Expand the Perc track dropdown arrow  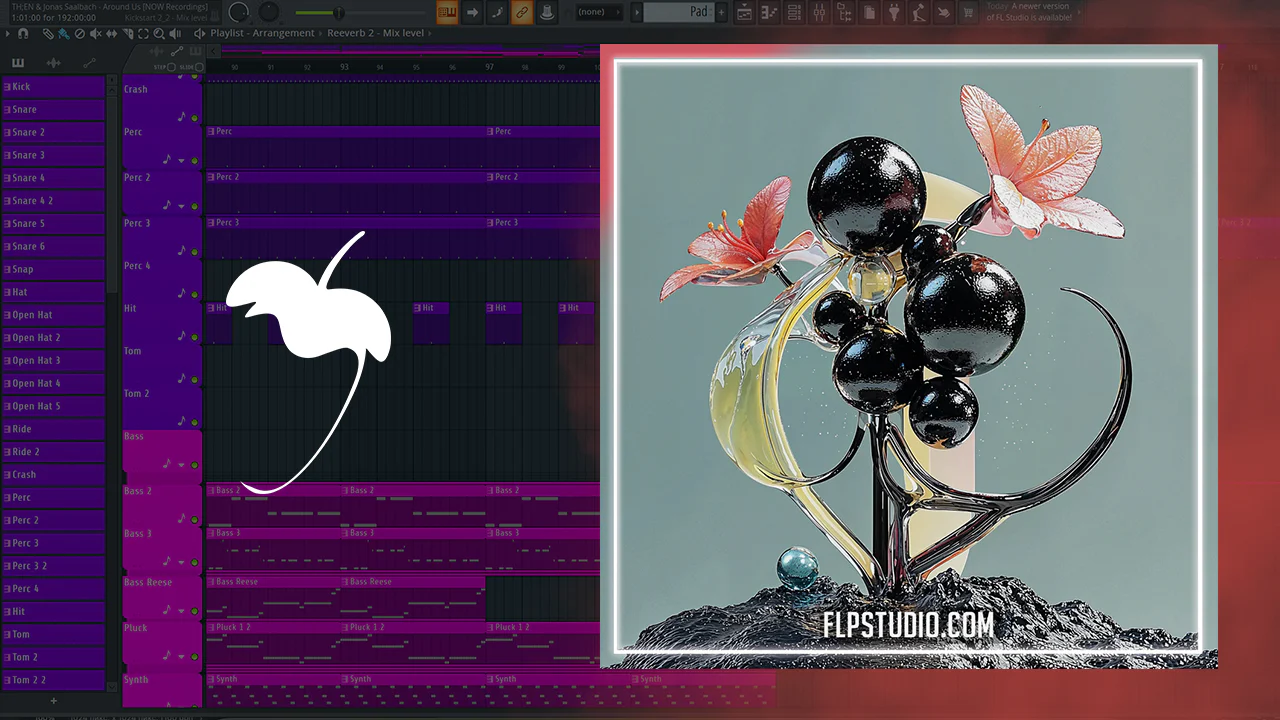(181, 160)
